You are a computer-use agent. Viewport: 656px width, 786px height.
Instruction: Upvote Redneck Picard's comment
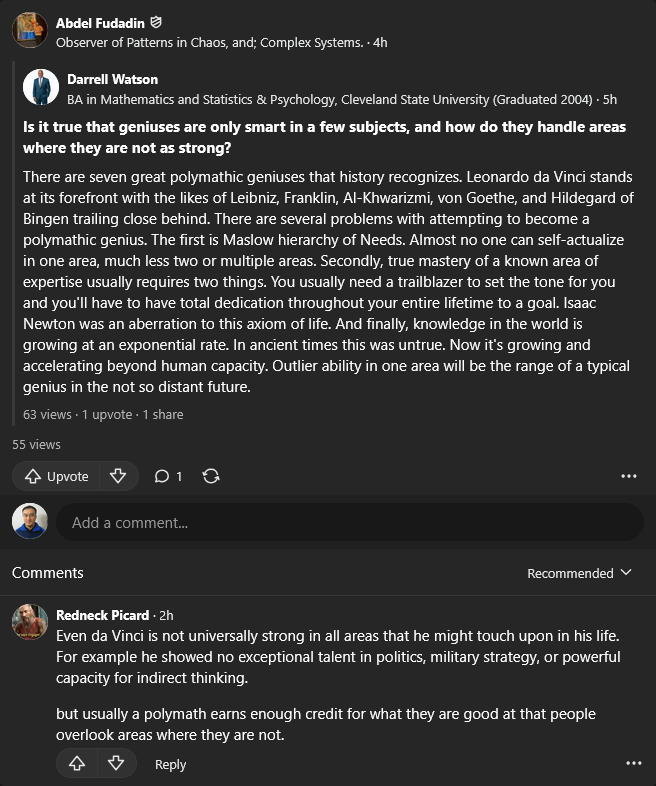coord(77,763)
